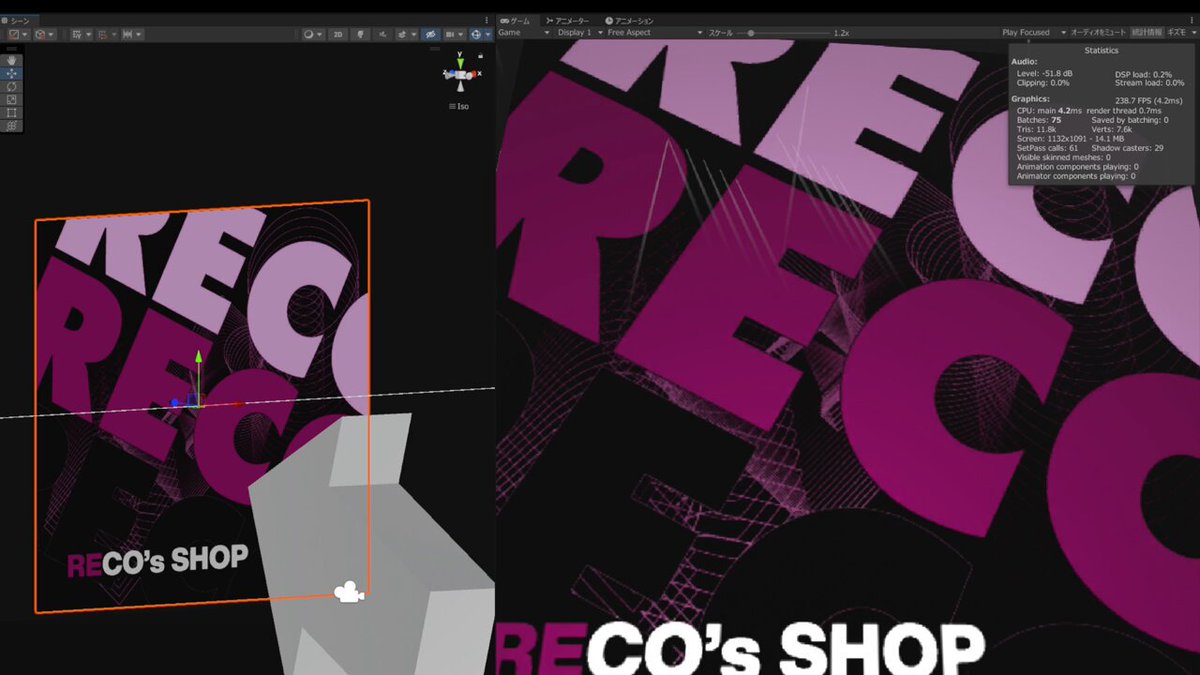Open the Game panel three-dot menu

click(1192, 20)
